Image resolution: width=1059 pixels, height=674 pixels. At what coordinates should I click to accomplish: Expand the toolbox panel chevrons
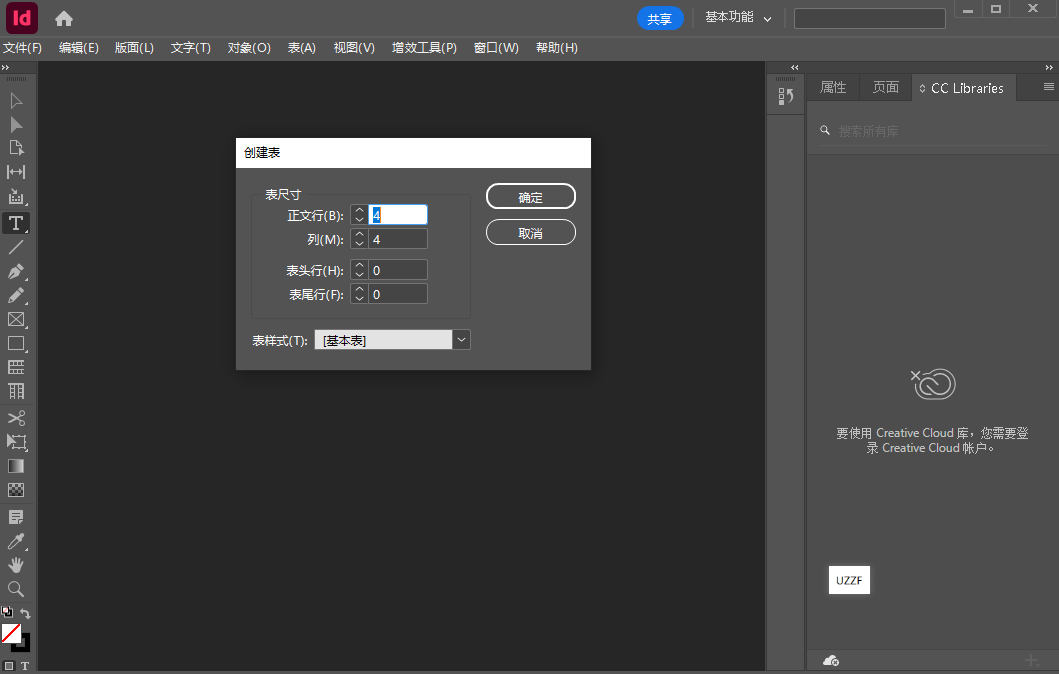(x=5, y=68)
